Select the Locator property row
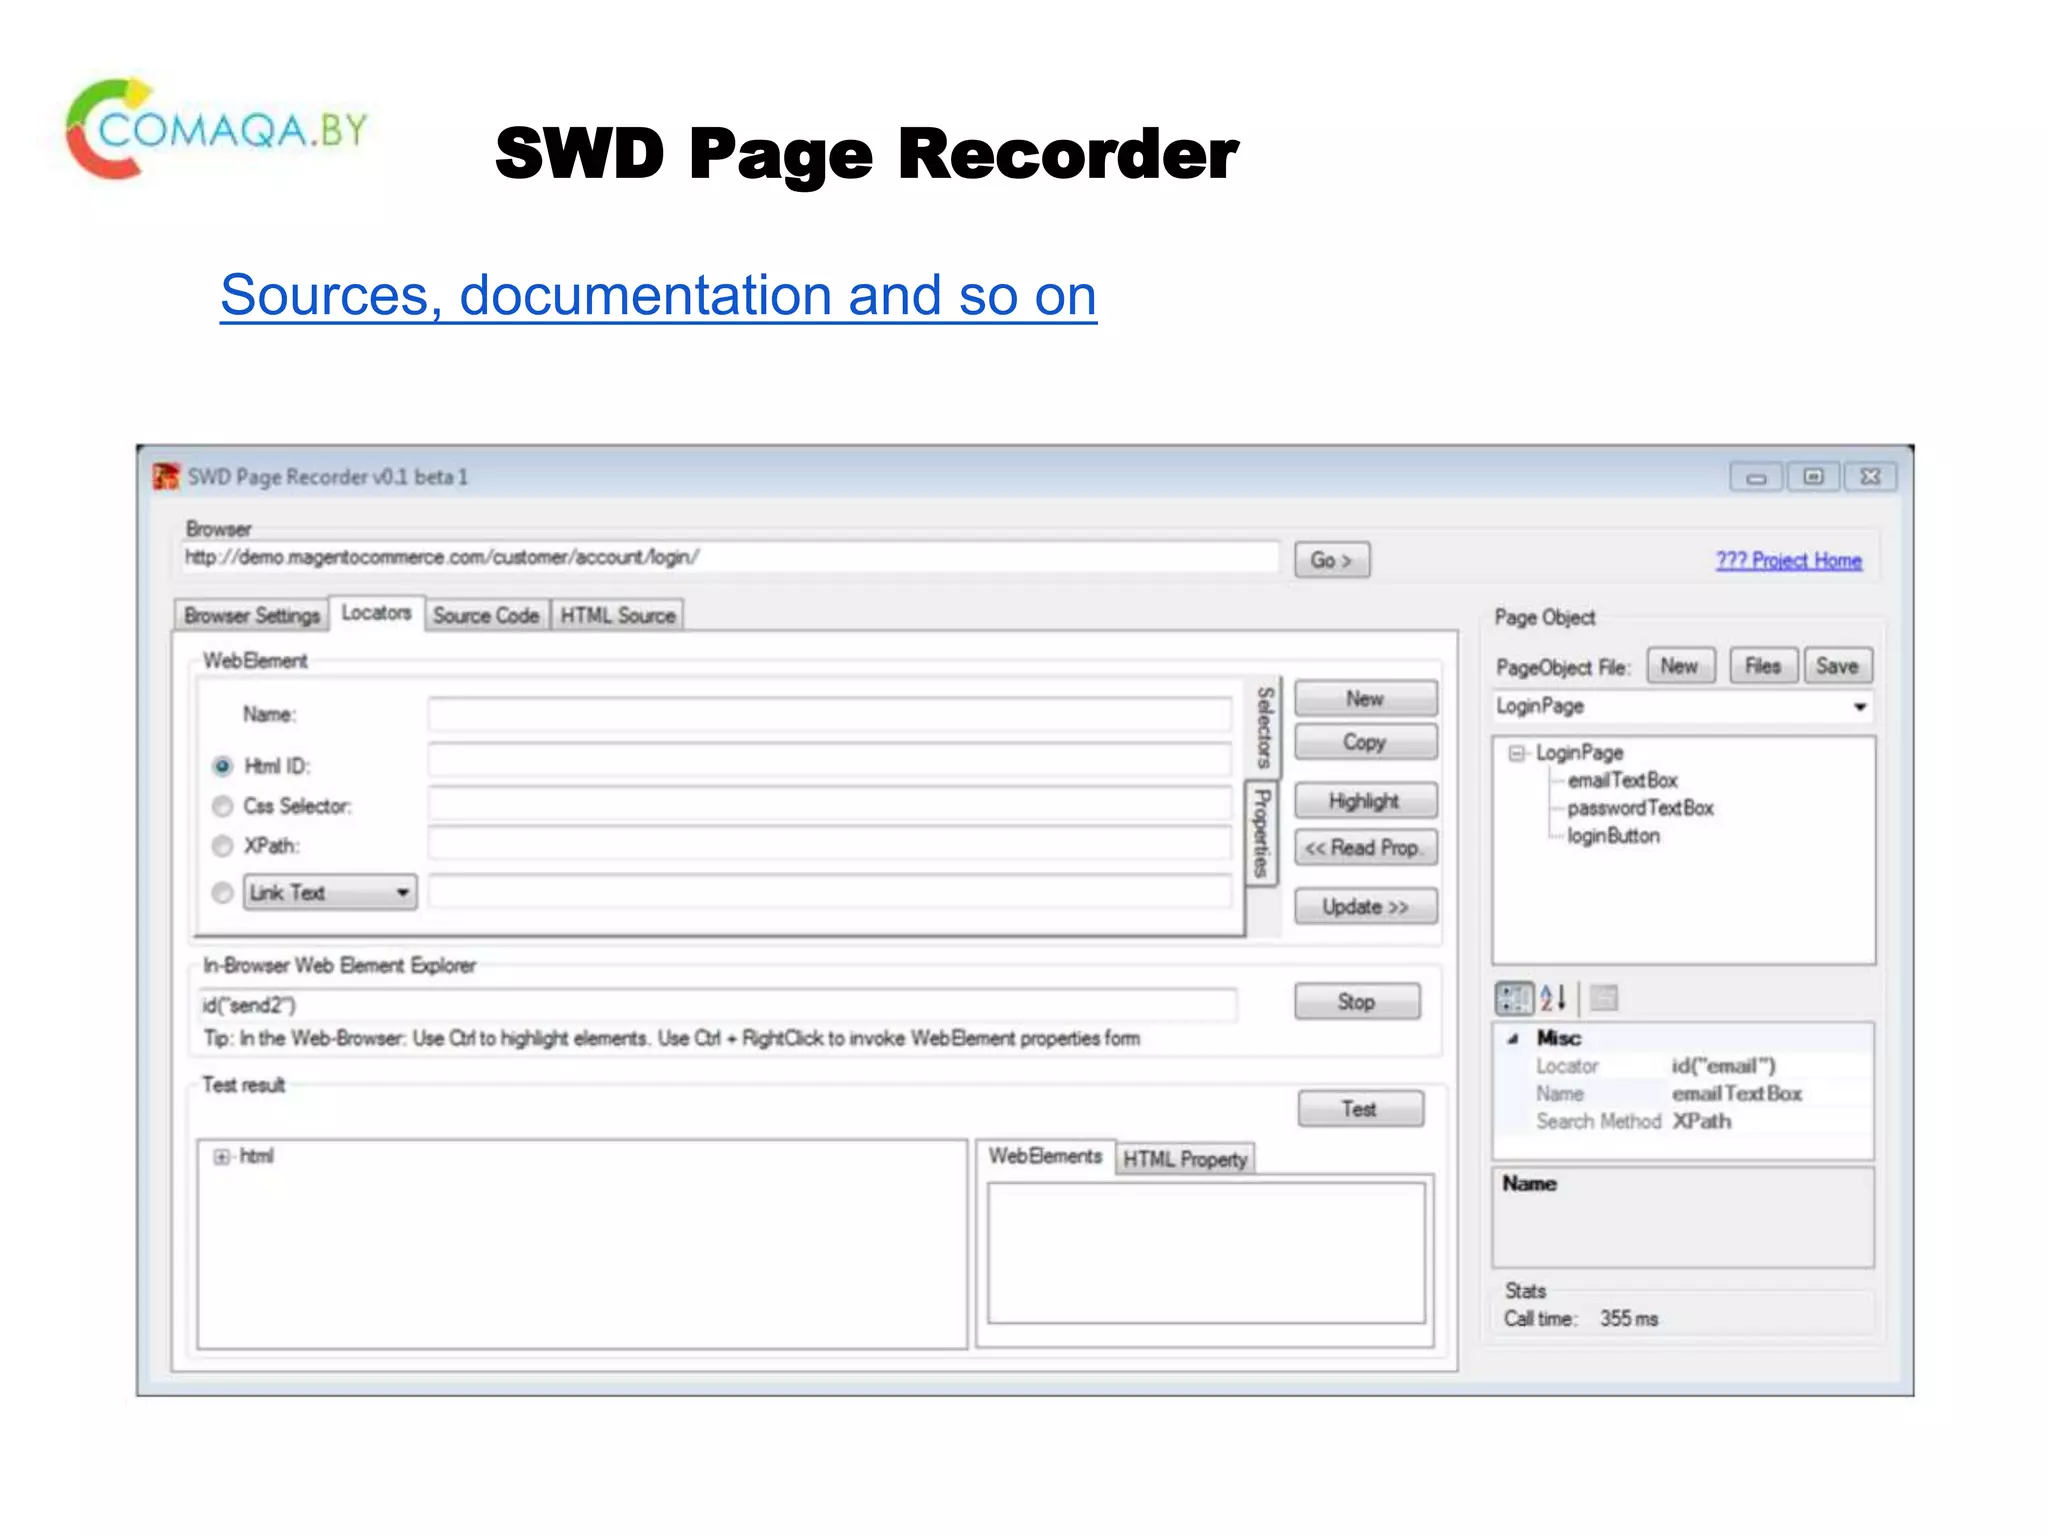The height and width of the screenshot is (1536, 2048). [x=1683, y=1066]
